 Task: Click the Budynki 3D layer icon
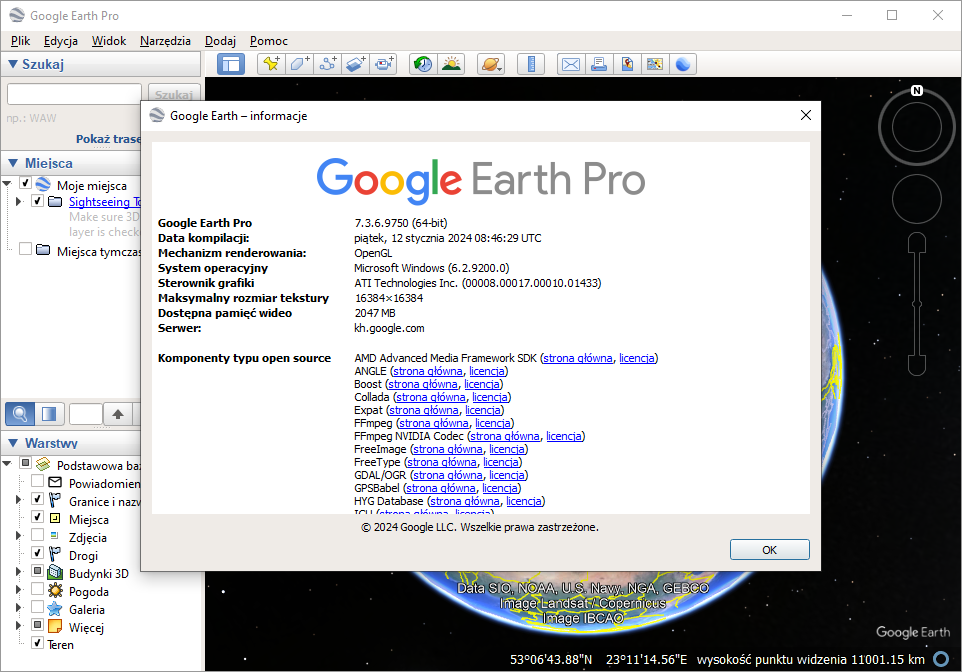pos(55,573)
